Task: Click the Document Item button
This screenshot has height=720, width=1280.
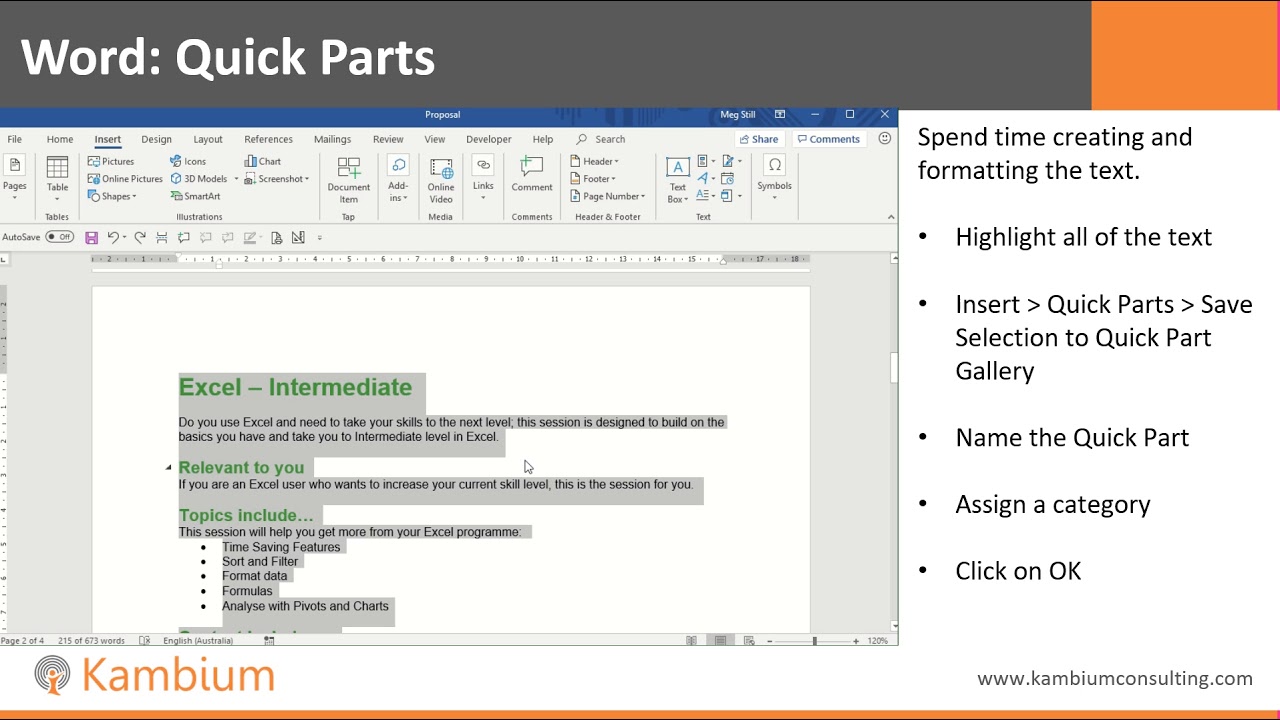Action: (x=349, y=180)
